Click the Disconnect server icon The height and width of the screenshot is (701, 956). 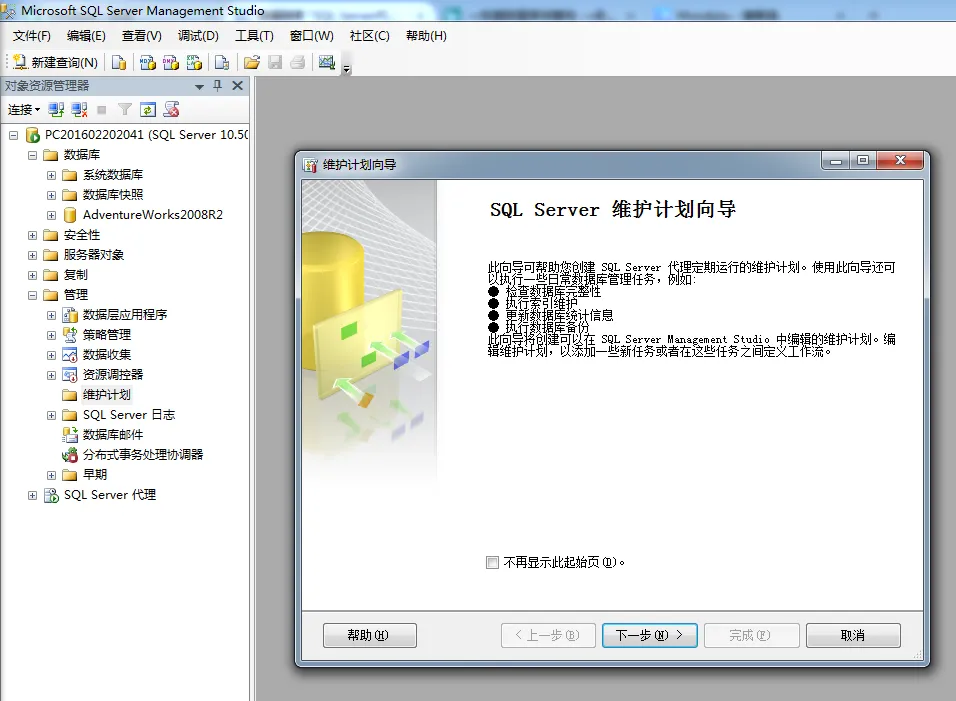tap(79, 110)
